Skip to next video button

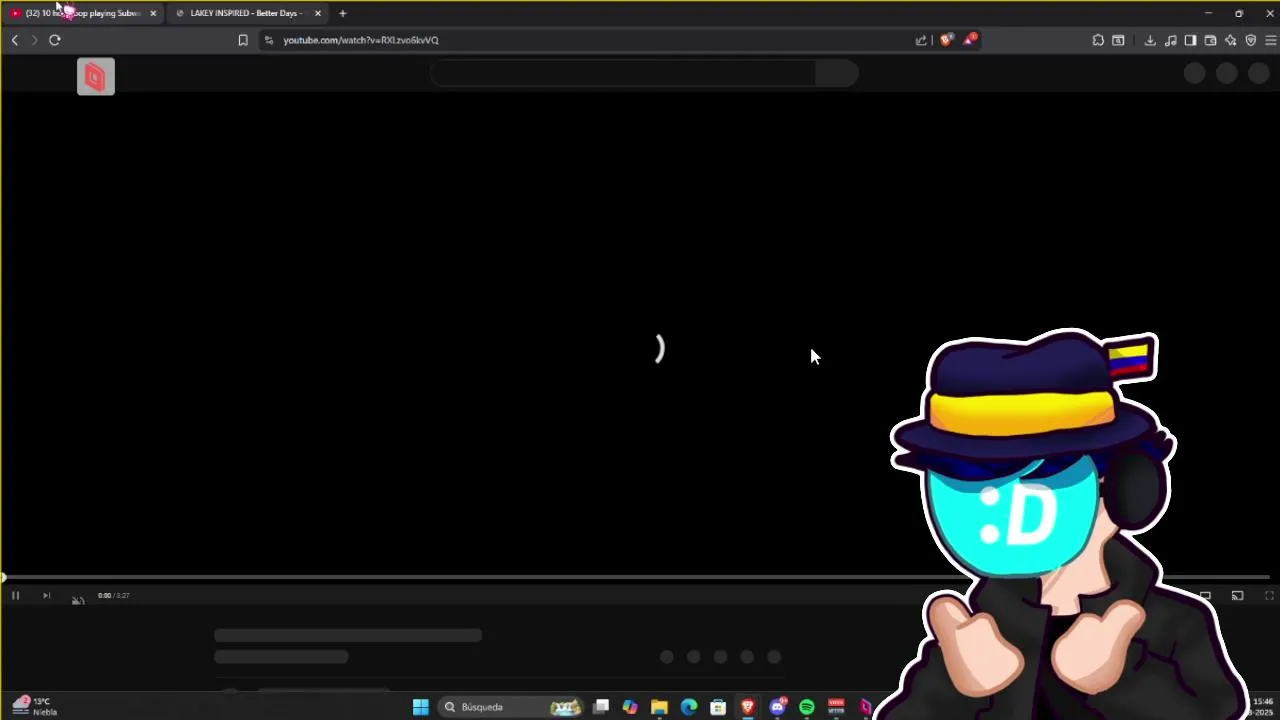click(x=46, y=595)
